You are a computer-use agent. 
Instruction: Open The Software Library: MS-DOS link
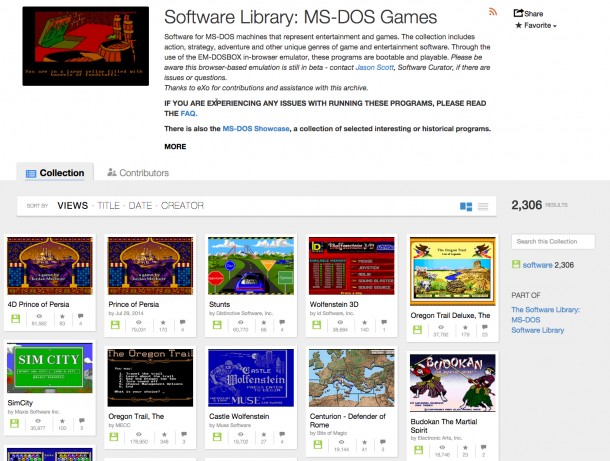point(545,315)
